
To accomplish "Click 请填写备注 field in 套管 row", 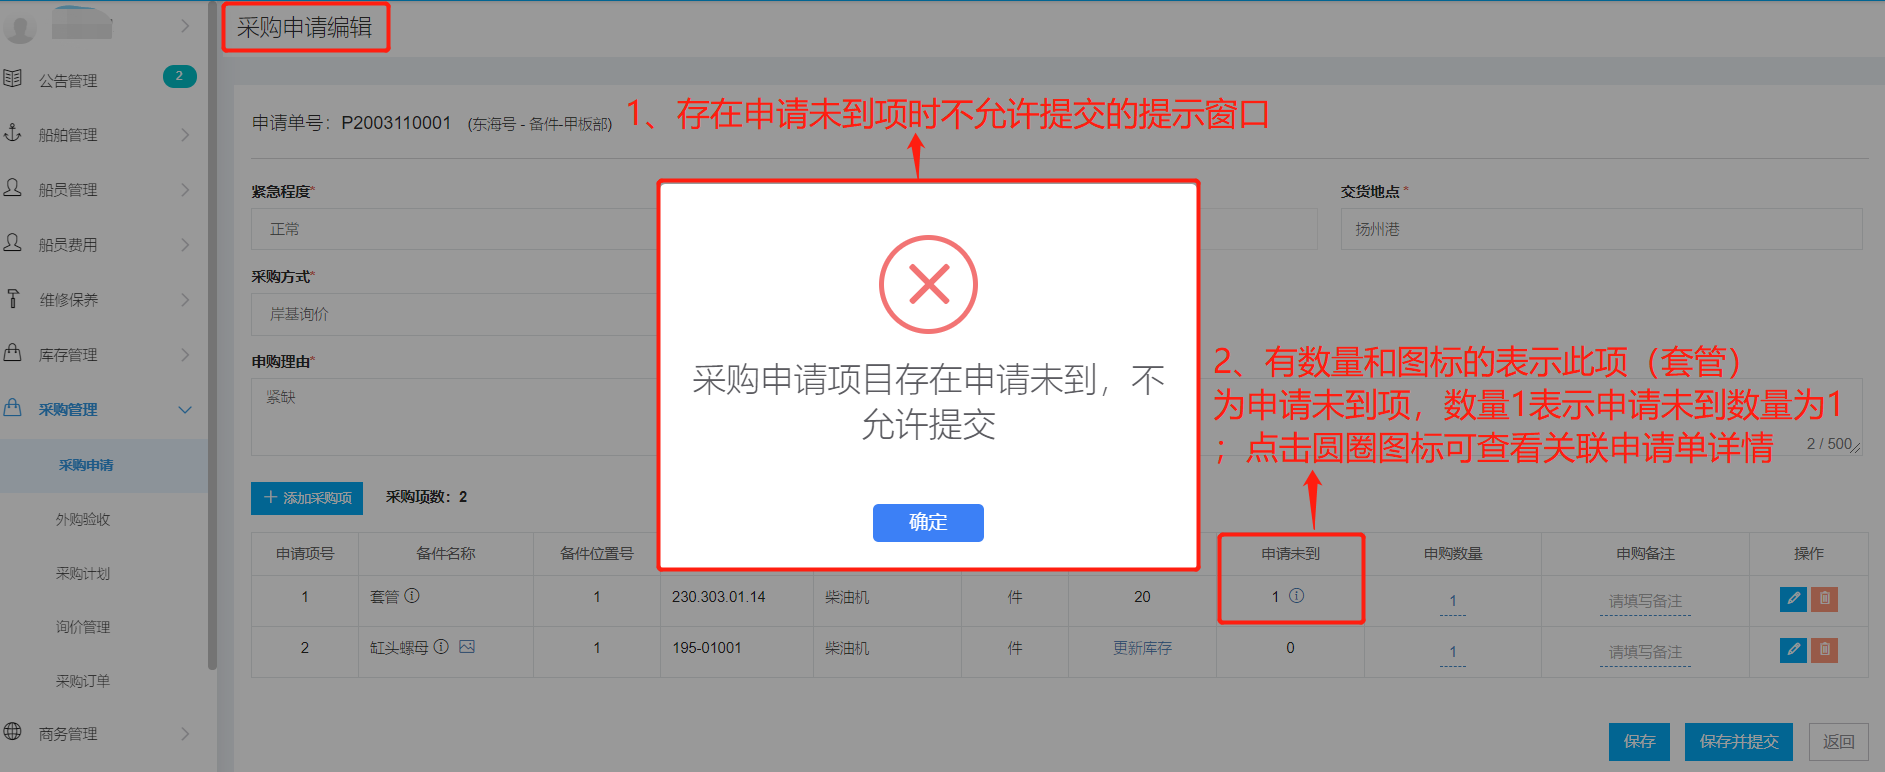I will 1645,602.
